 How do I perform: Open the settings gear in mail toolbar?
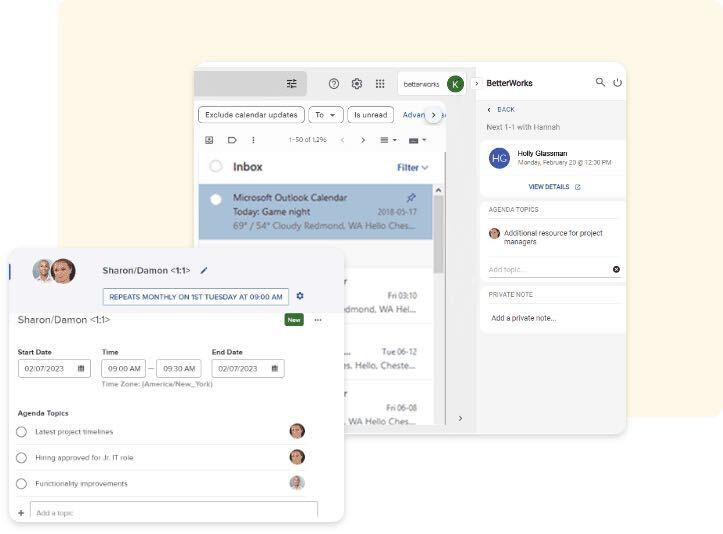(x=357, y=84)
